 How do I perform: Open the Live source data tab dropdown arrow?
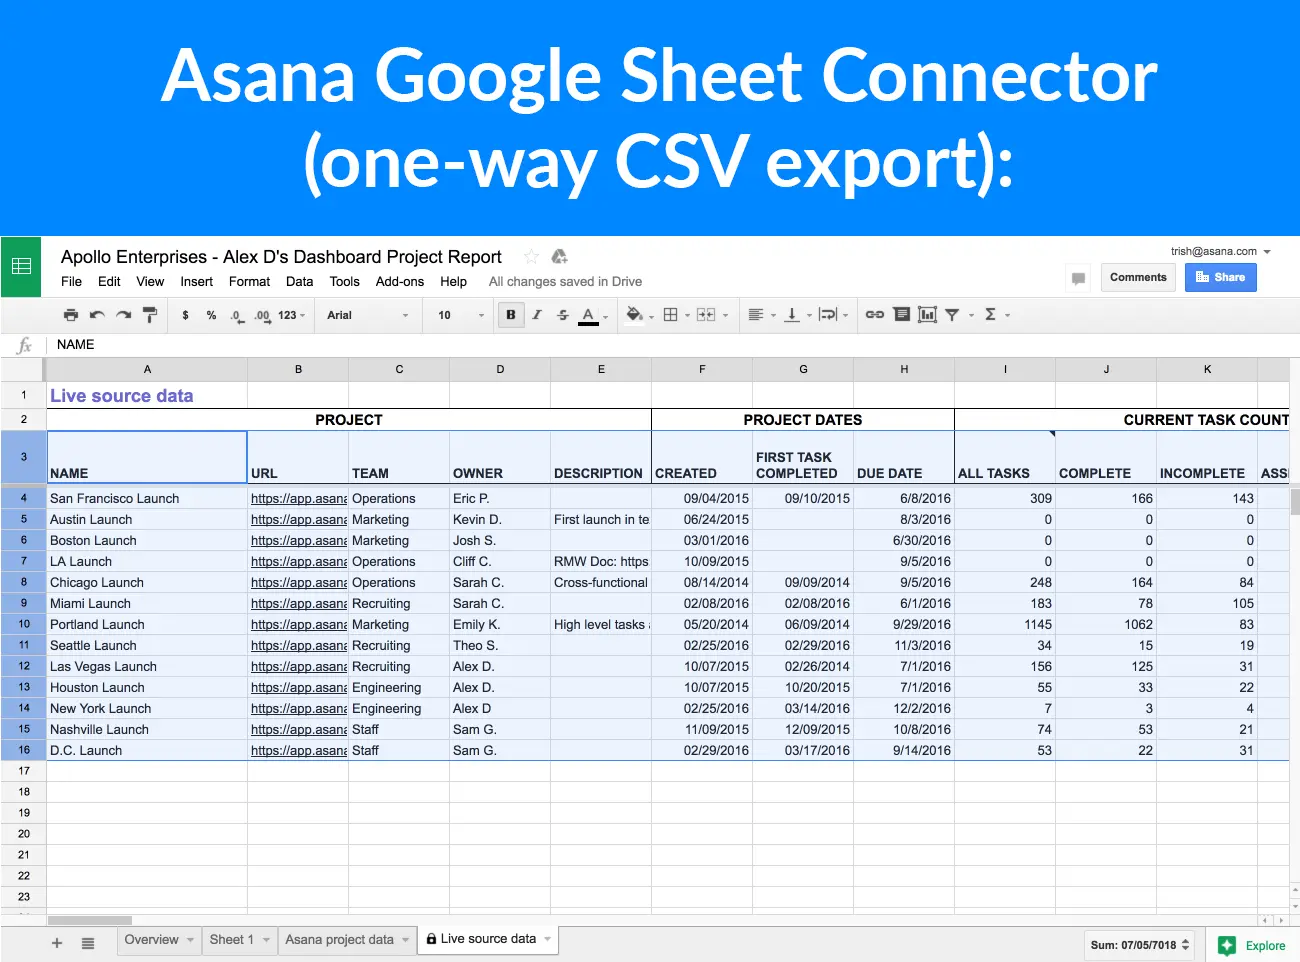coord(548,940)
